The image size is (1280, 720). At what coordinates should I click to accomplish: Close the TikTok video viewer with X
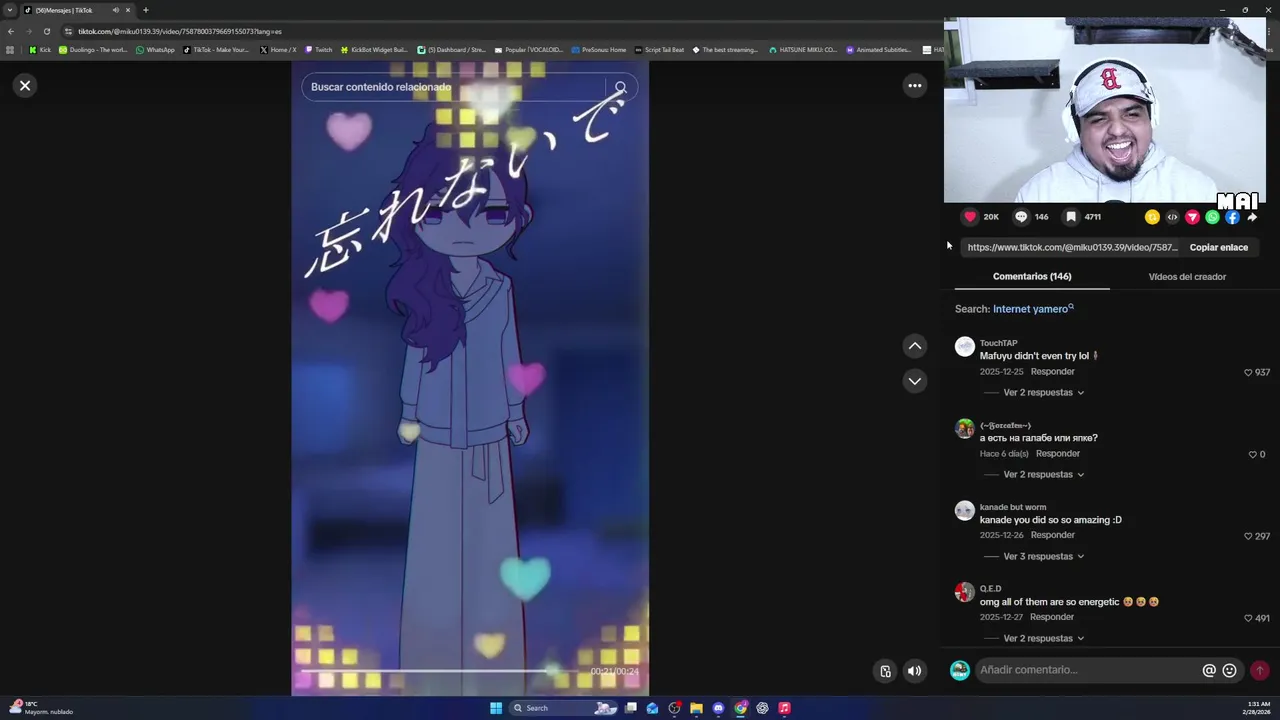pyautogui.click(x=25, y=85)
